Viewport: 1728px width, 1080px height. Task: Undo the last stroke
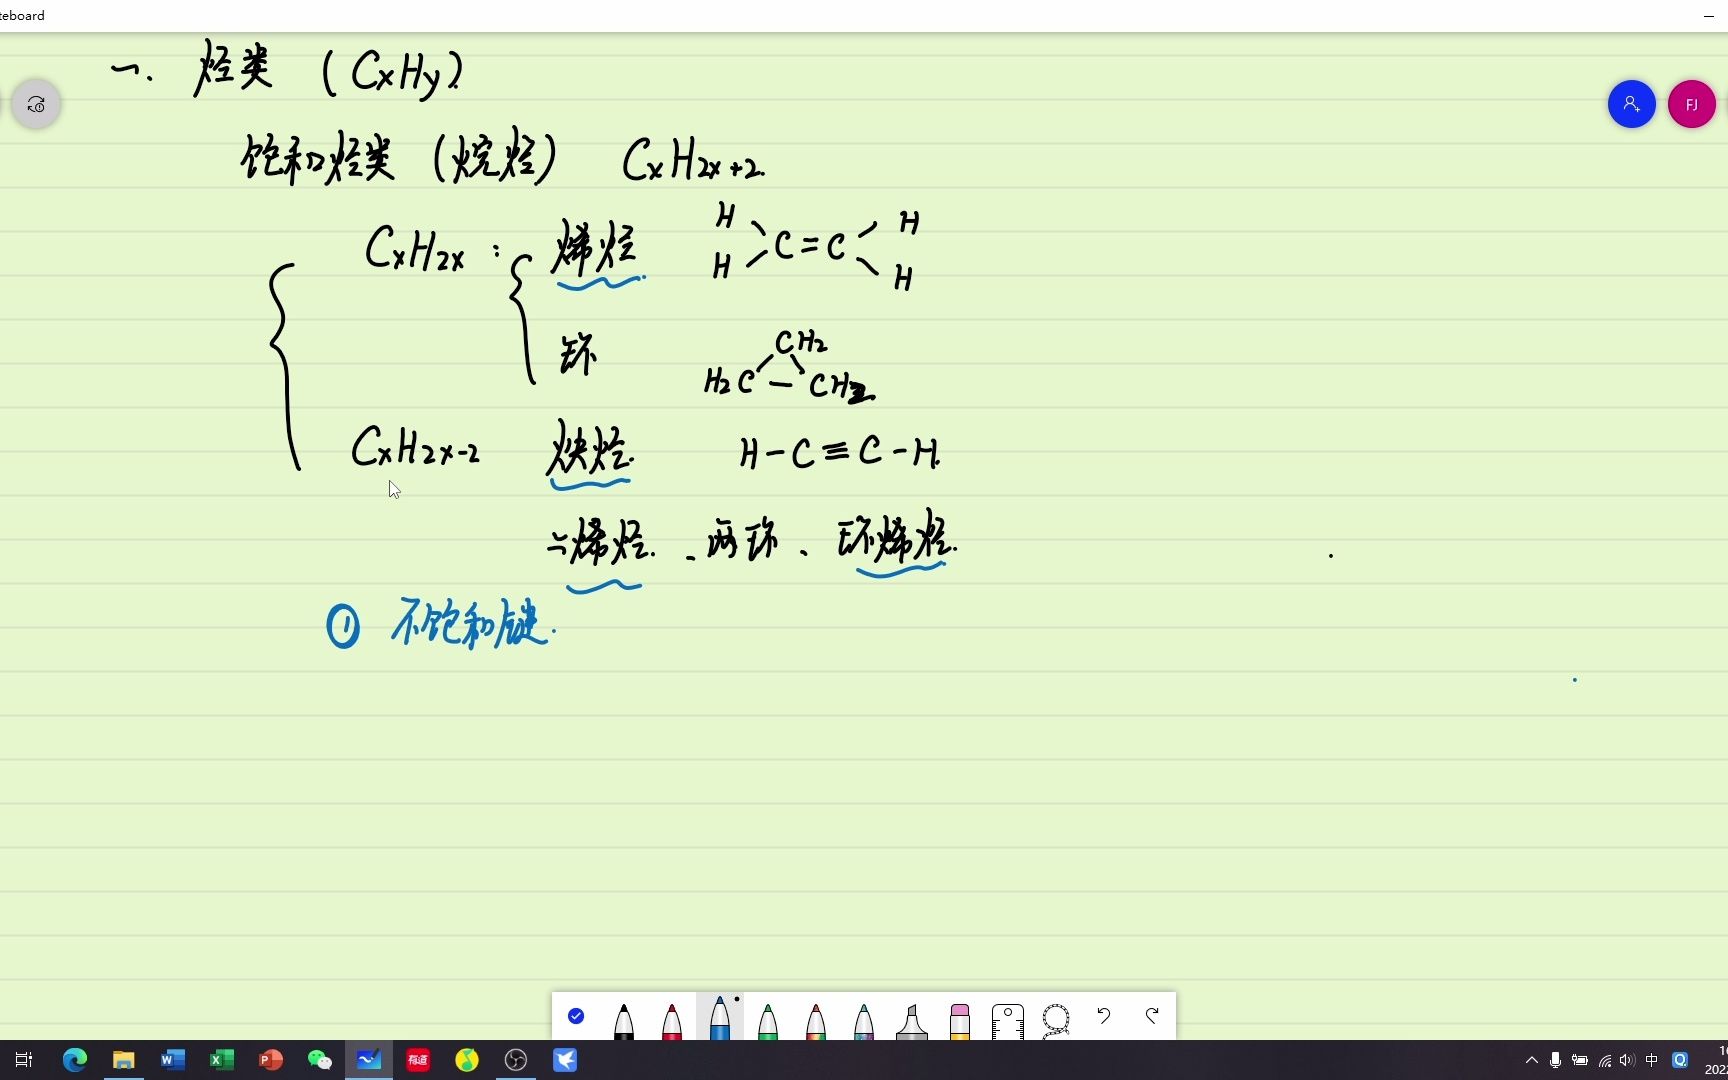(x=1104, y=1016)
